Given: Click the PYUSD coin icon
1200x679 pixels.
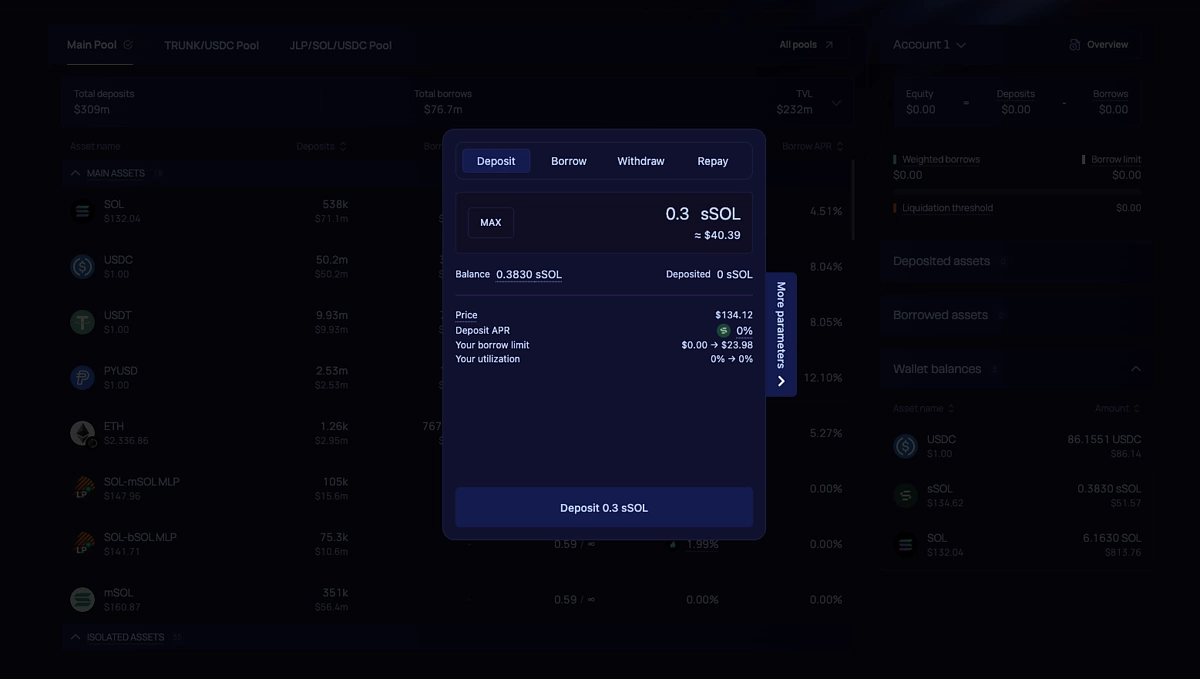Looking at the screenshot, I should coord(82,377).
